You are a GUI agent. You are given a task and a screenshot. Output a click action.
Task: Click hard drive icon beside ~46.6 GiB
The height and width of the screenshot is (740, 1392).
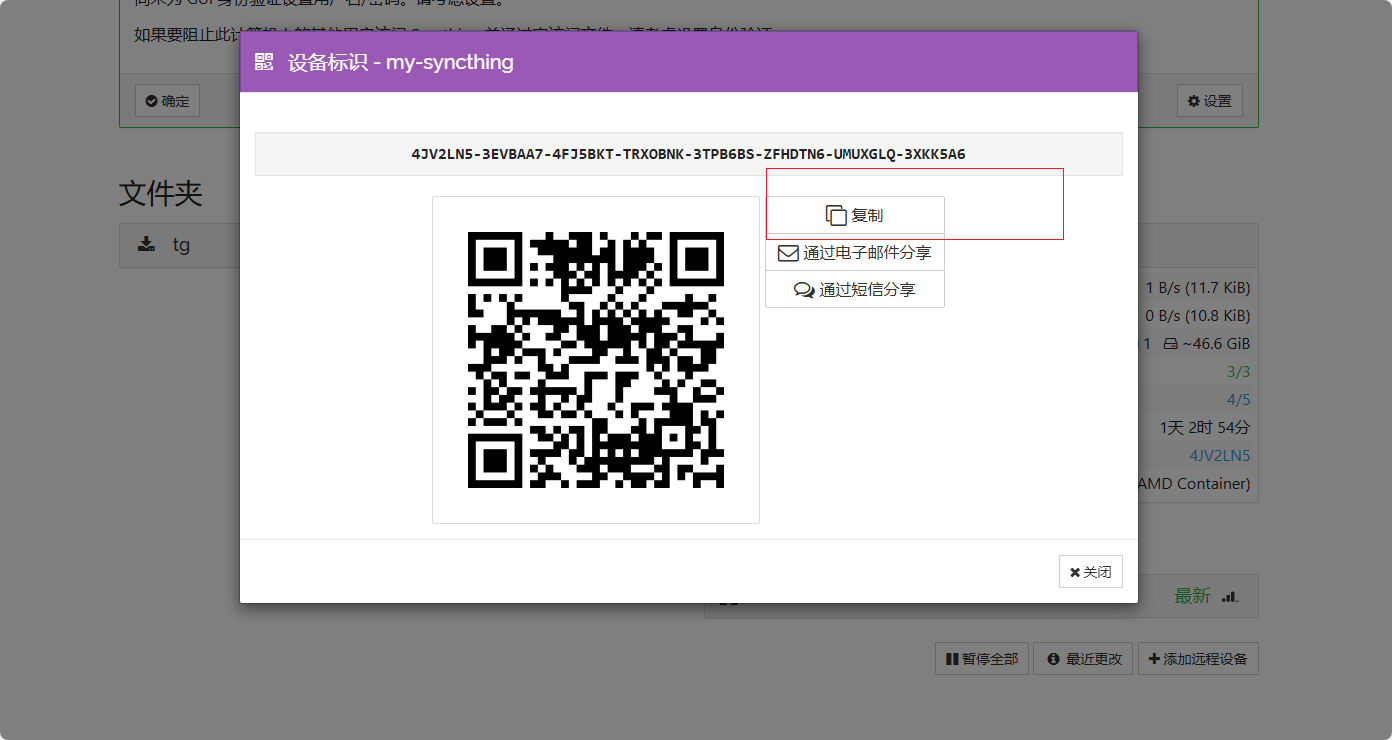[1171, 344]
